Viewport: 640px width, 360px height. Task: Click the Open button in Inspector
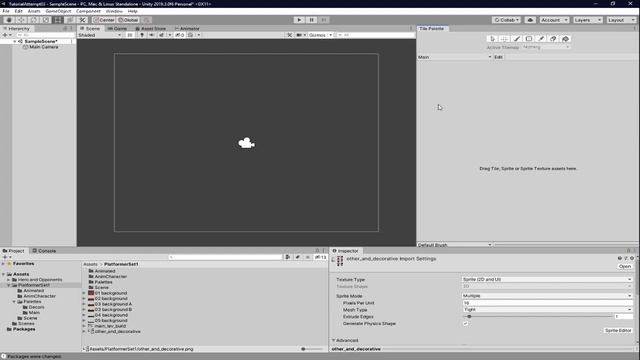[624, 266]
